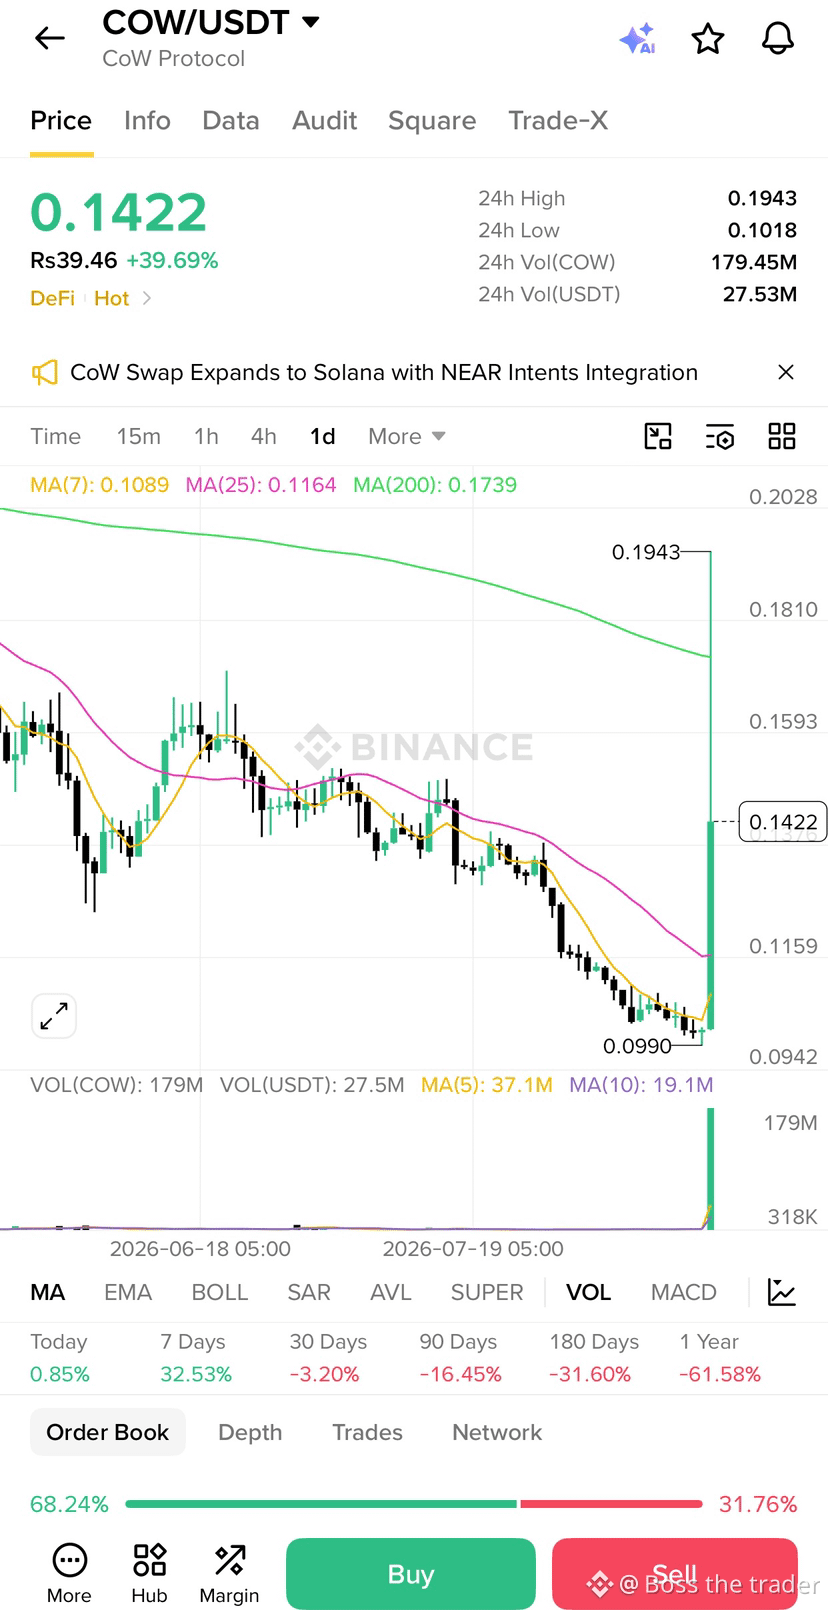Toggle the VOL sub-indicator
Viewport: 828px width, 1610px height.
[x=588, y=1292]
